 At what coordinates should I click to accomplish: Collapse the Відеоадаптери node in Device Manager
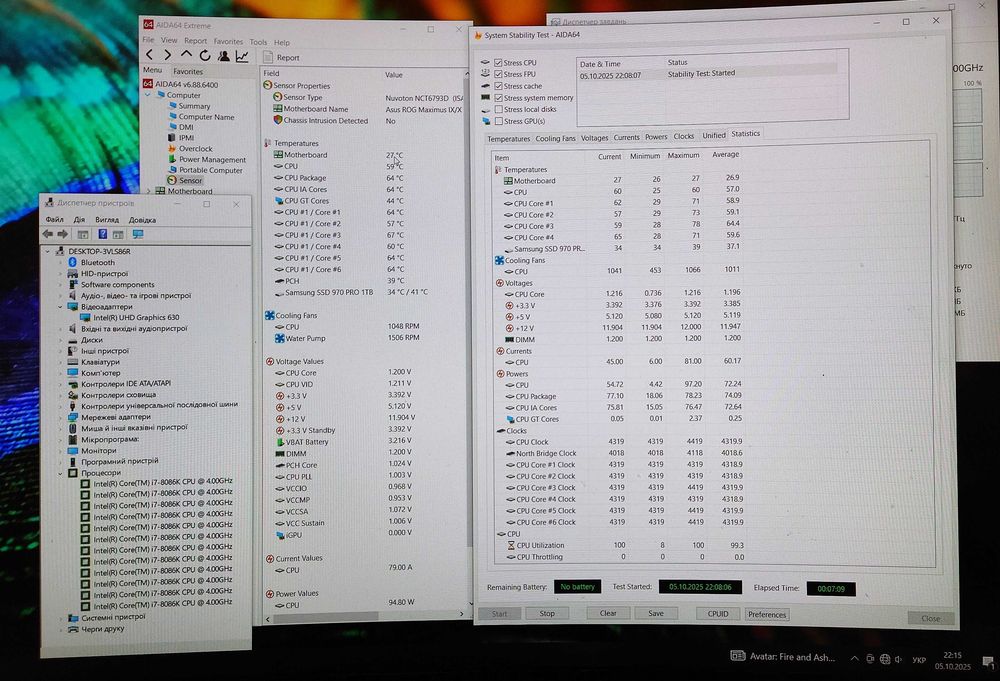click(x=61, y=307)
